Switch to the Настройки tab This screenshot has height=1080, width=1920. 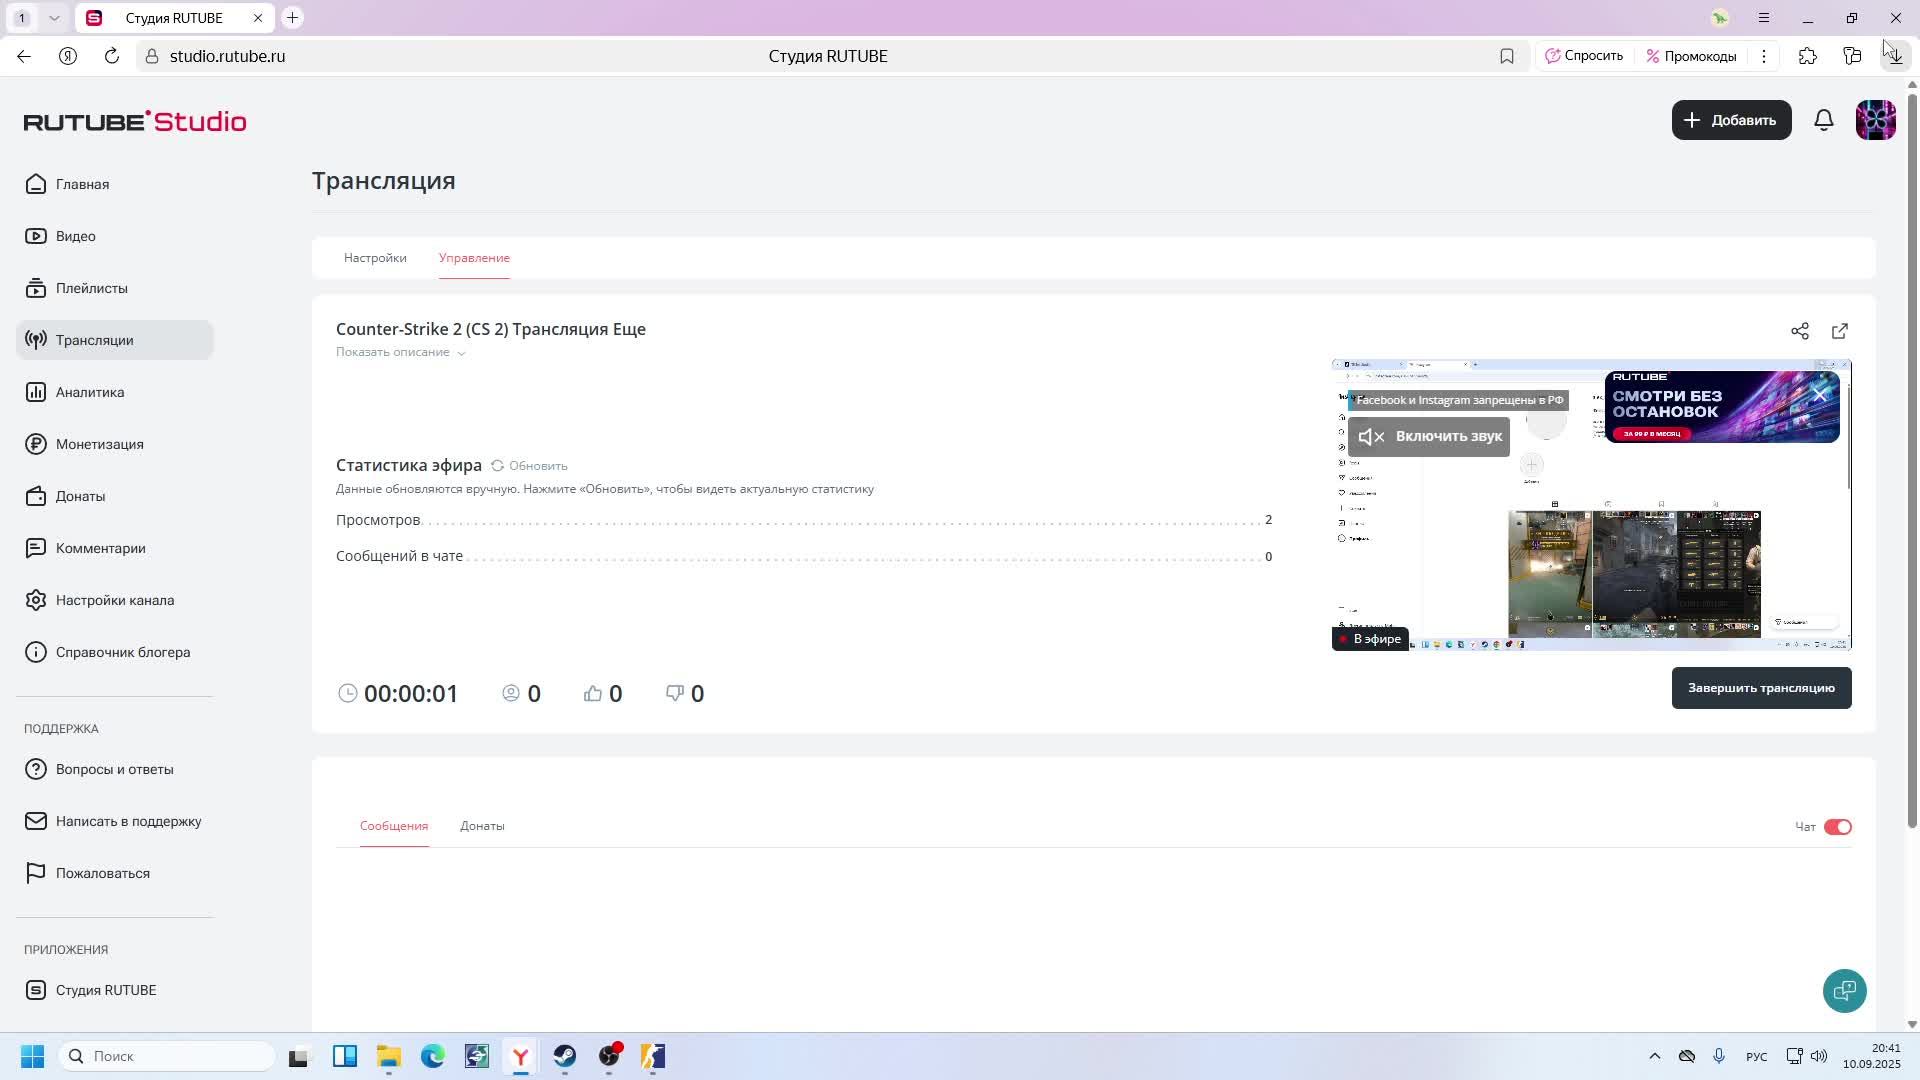point(375,258)
